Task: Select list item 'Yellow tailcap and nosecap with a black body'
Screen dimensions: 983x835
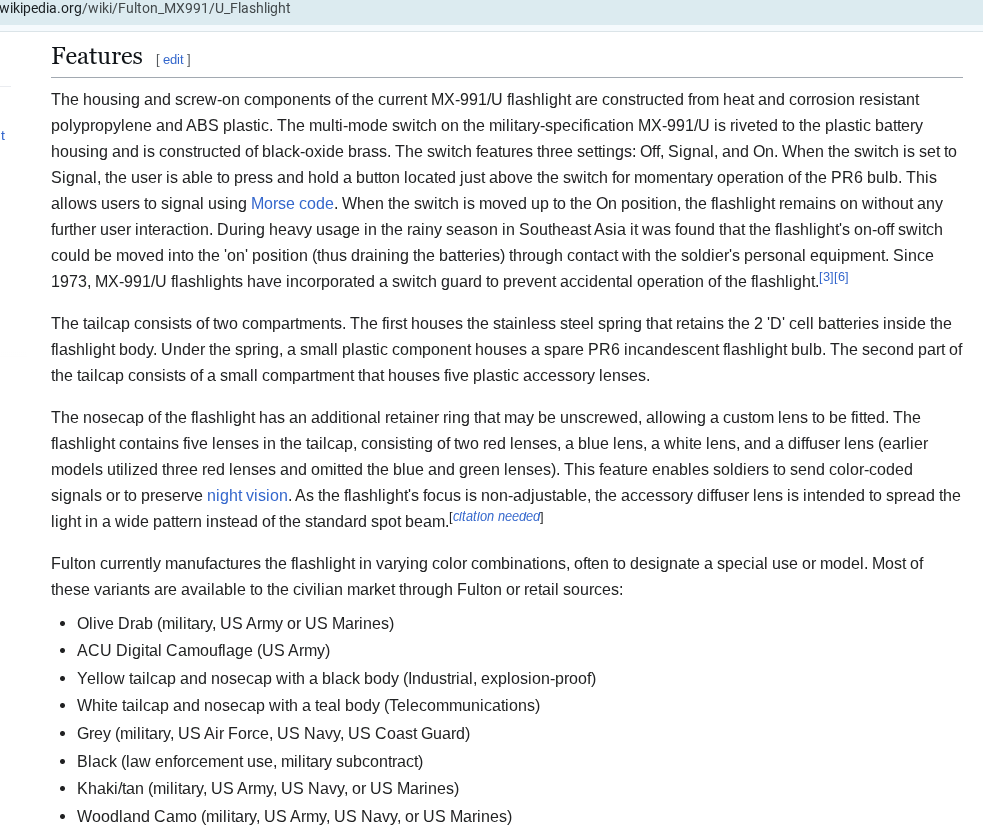Action: click(x=336, y=679)
